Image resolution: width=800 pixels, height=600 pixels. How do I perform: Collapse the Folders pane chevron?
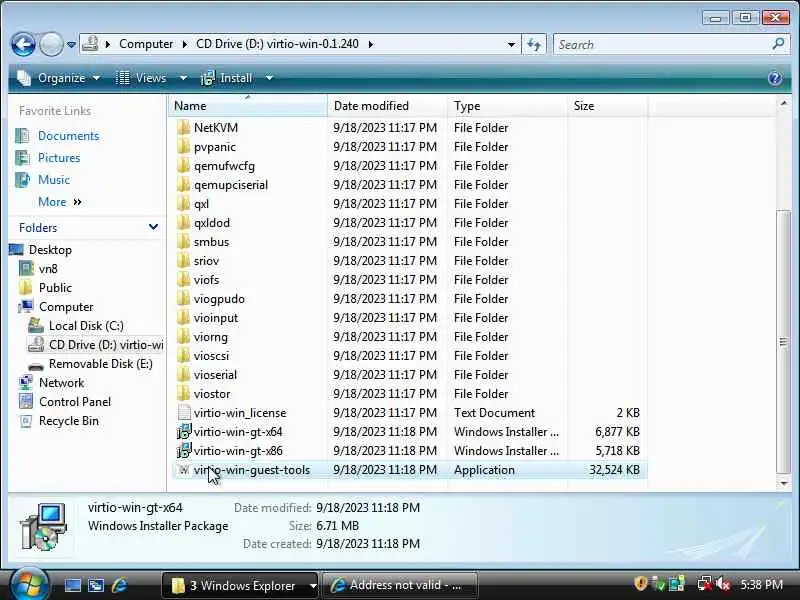point(153,227)
